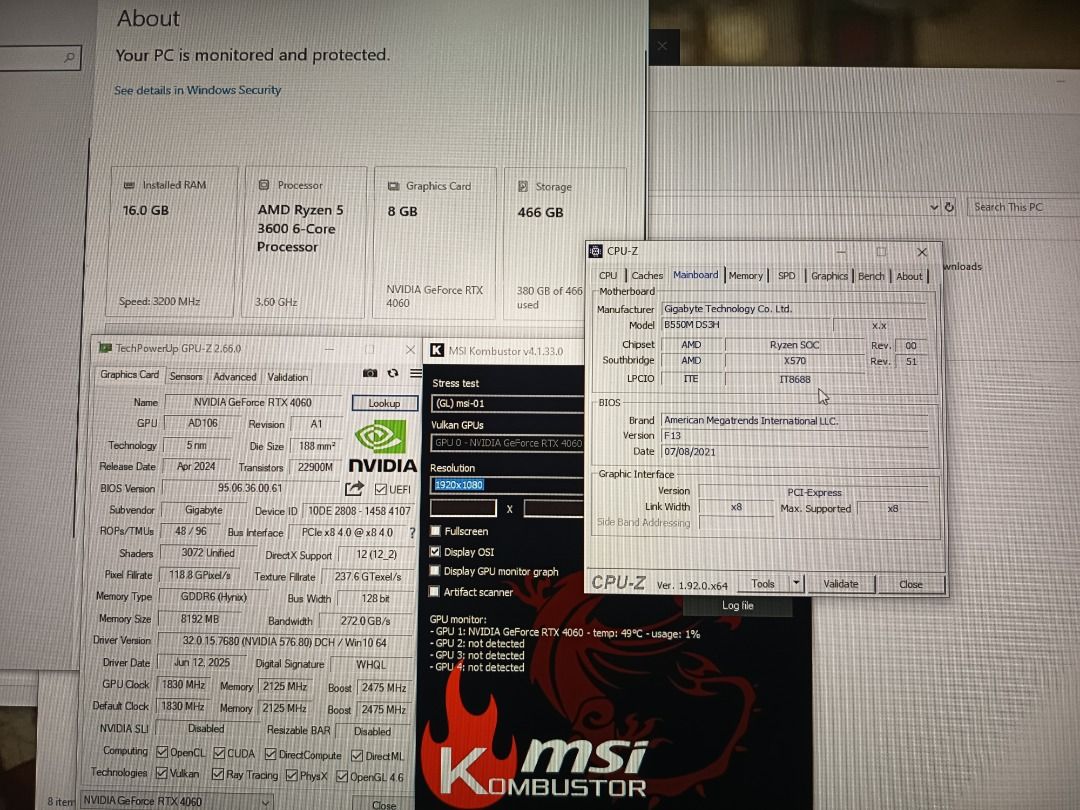Click the GPU Name field in GPU-Z
The width and height of the screenshot is (1080, 810).
252,402
